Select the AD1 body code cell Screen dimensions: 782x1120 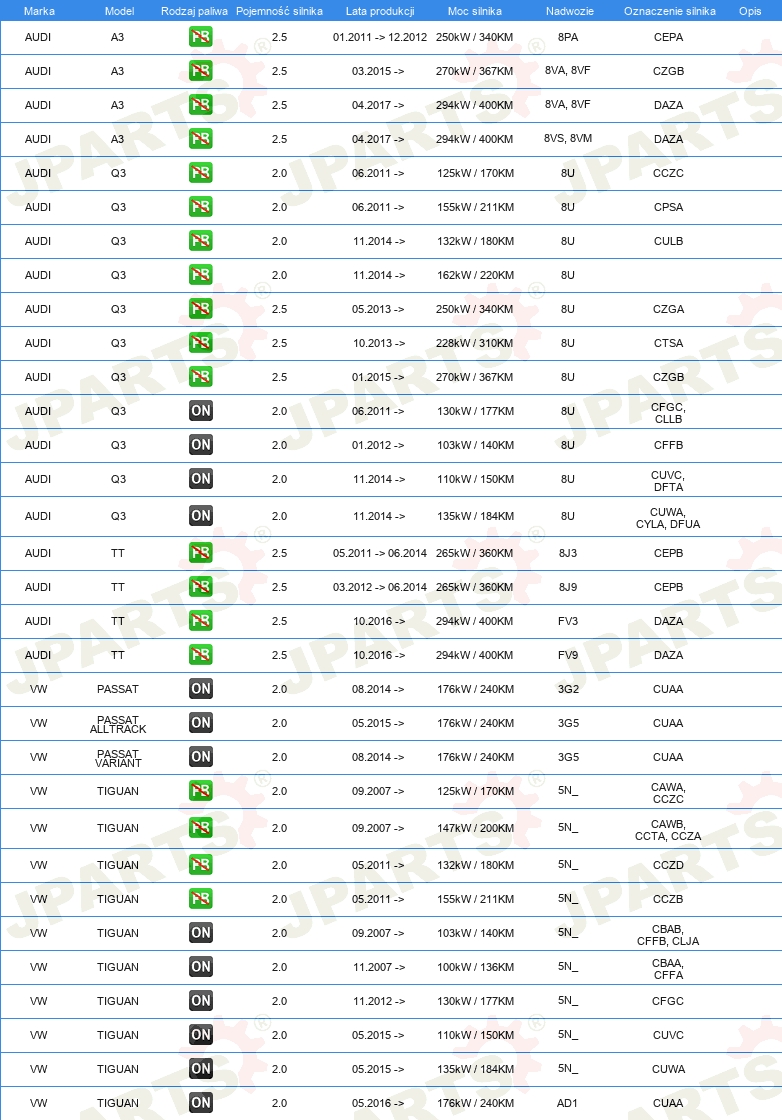click(567, 1103)
